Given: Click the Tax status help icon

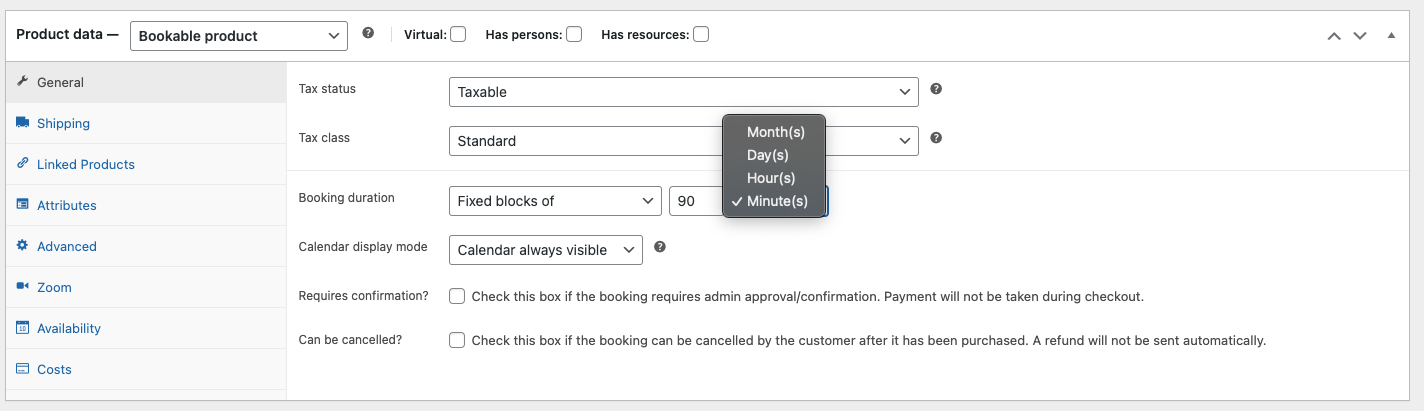Looking at the screenshot, I should coord(936,88).
